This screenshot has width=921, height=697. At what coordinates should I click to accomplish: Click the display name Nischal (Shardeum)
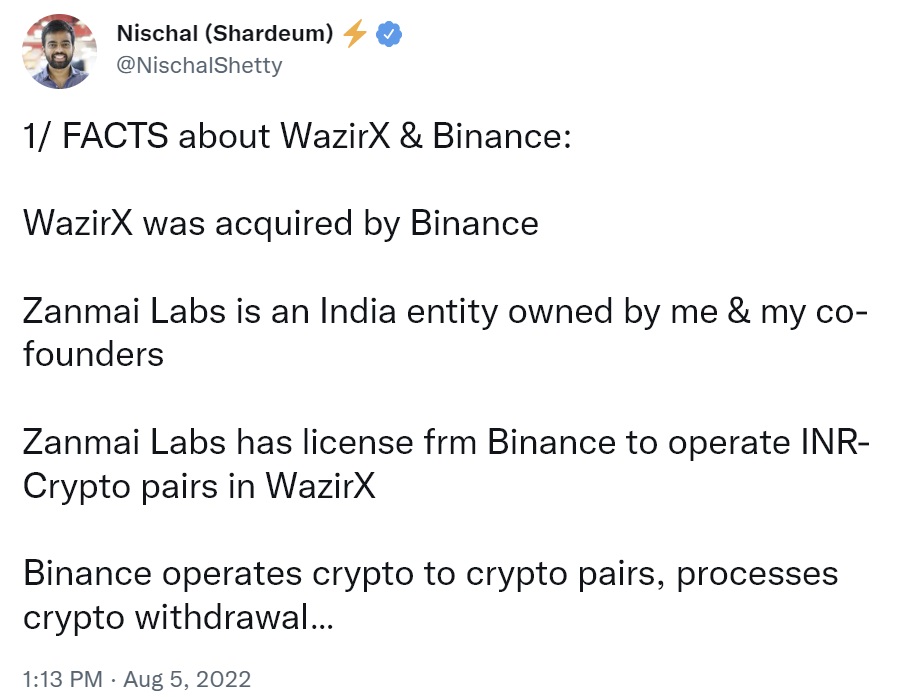225,34
